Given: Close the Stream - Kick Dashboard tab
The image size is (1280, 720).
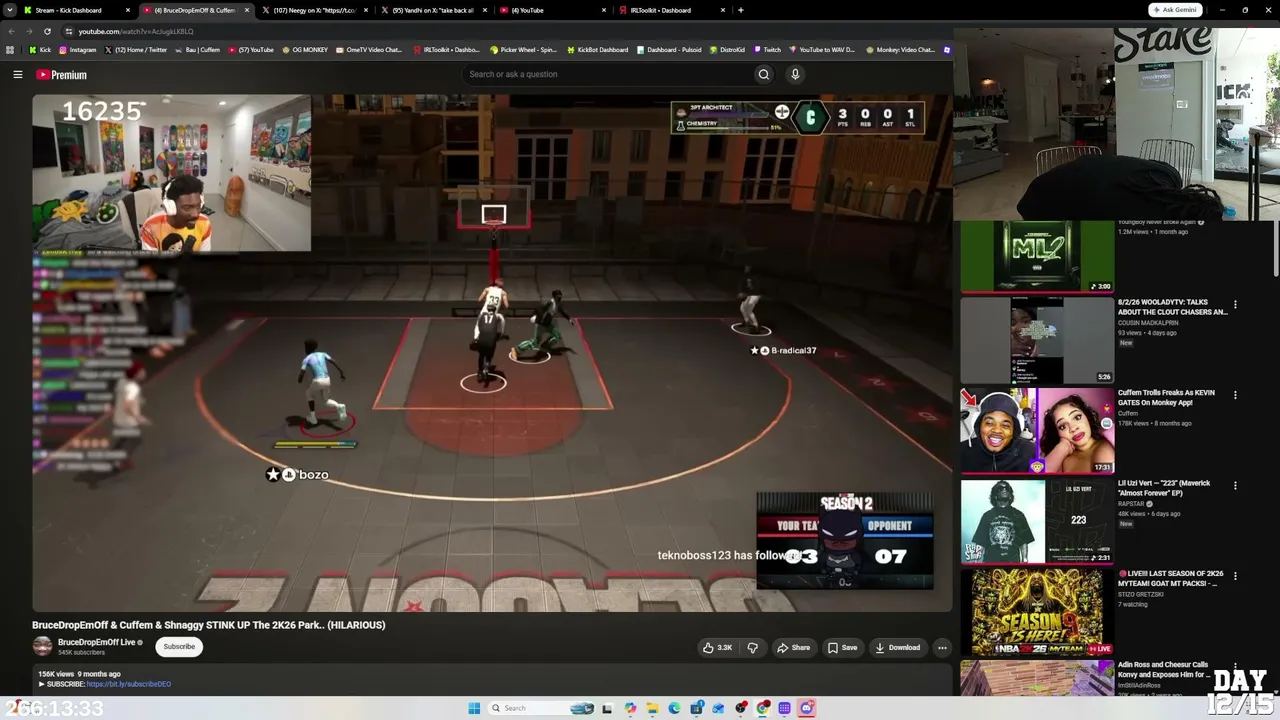Looking at the screenshot, I should 128,10.
